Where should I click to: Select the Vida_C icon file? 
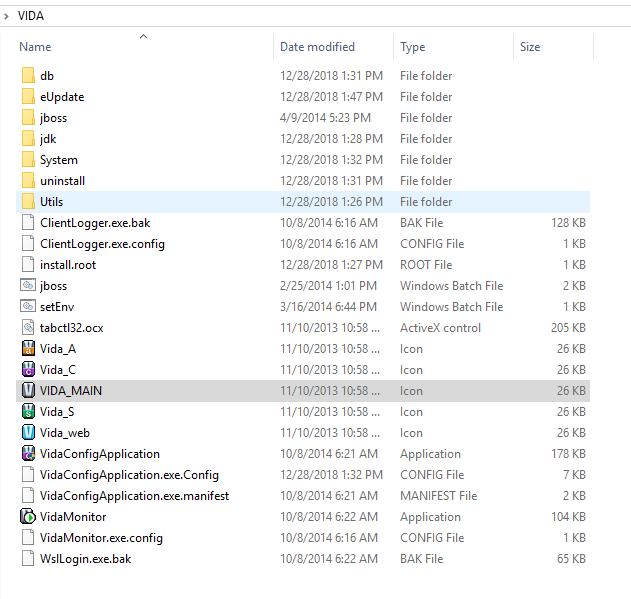click(x=57, y=370)
